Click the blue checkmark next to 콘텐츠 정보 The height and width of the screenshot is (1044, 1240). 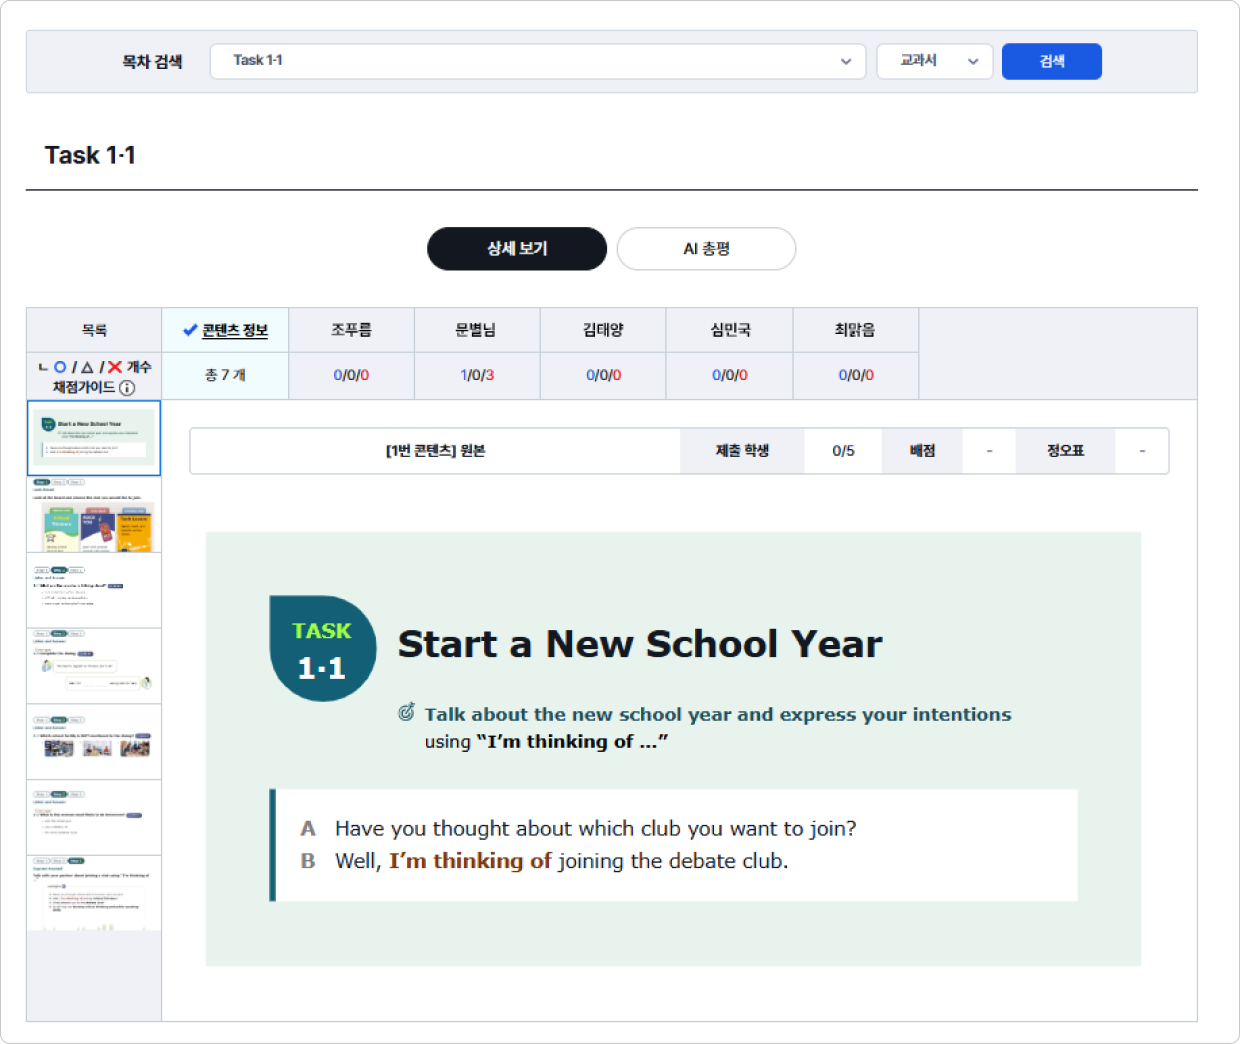click(189, 330)
